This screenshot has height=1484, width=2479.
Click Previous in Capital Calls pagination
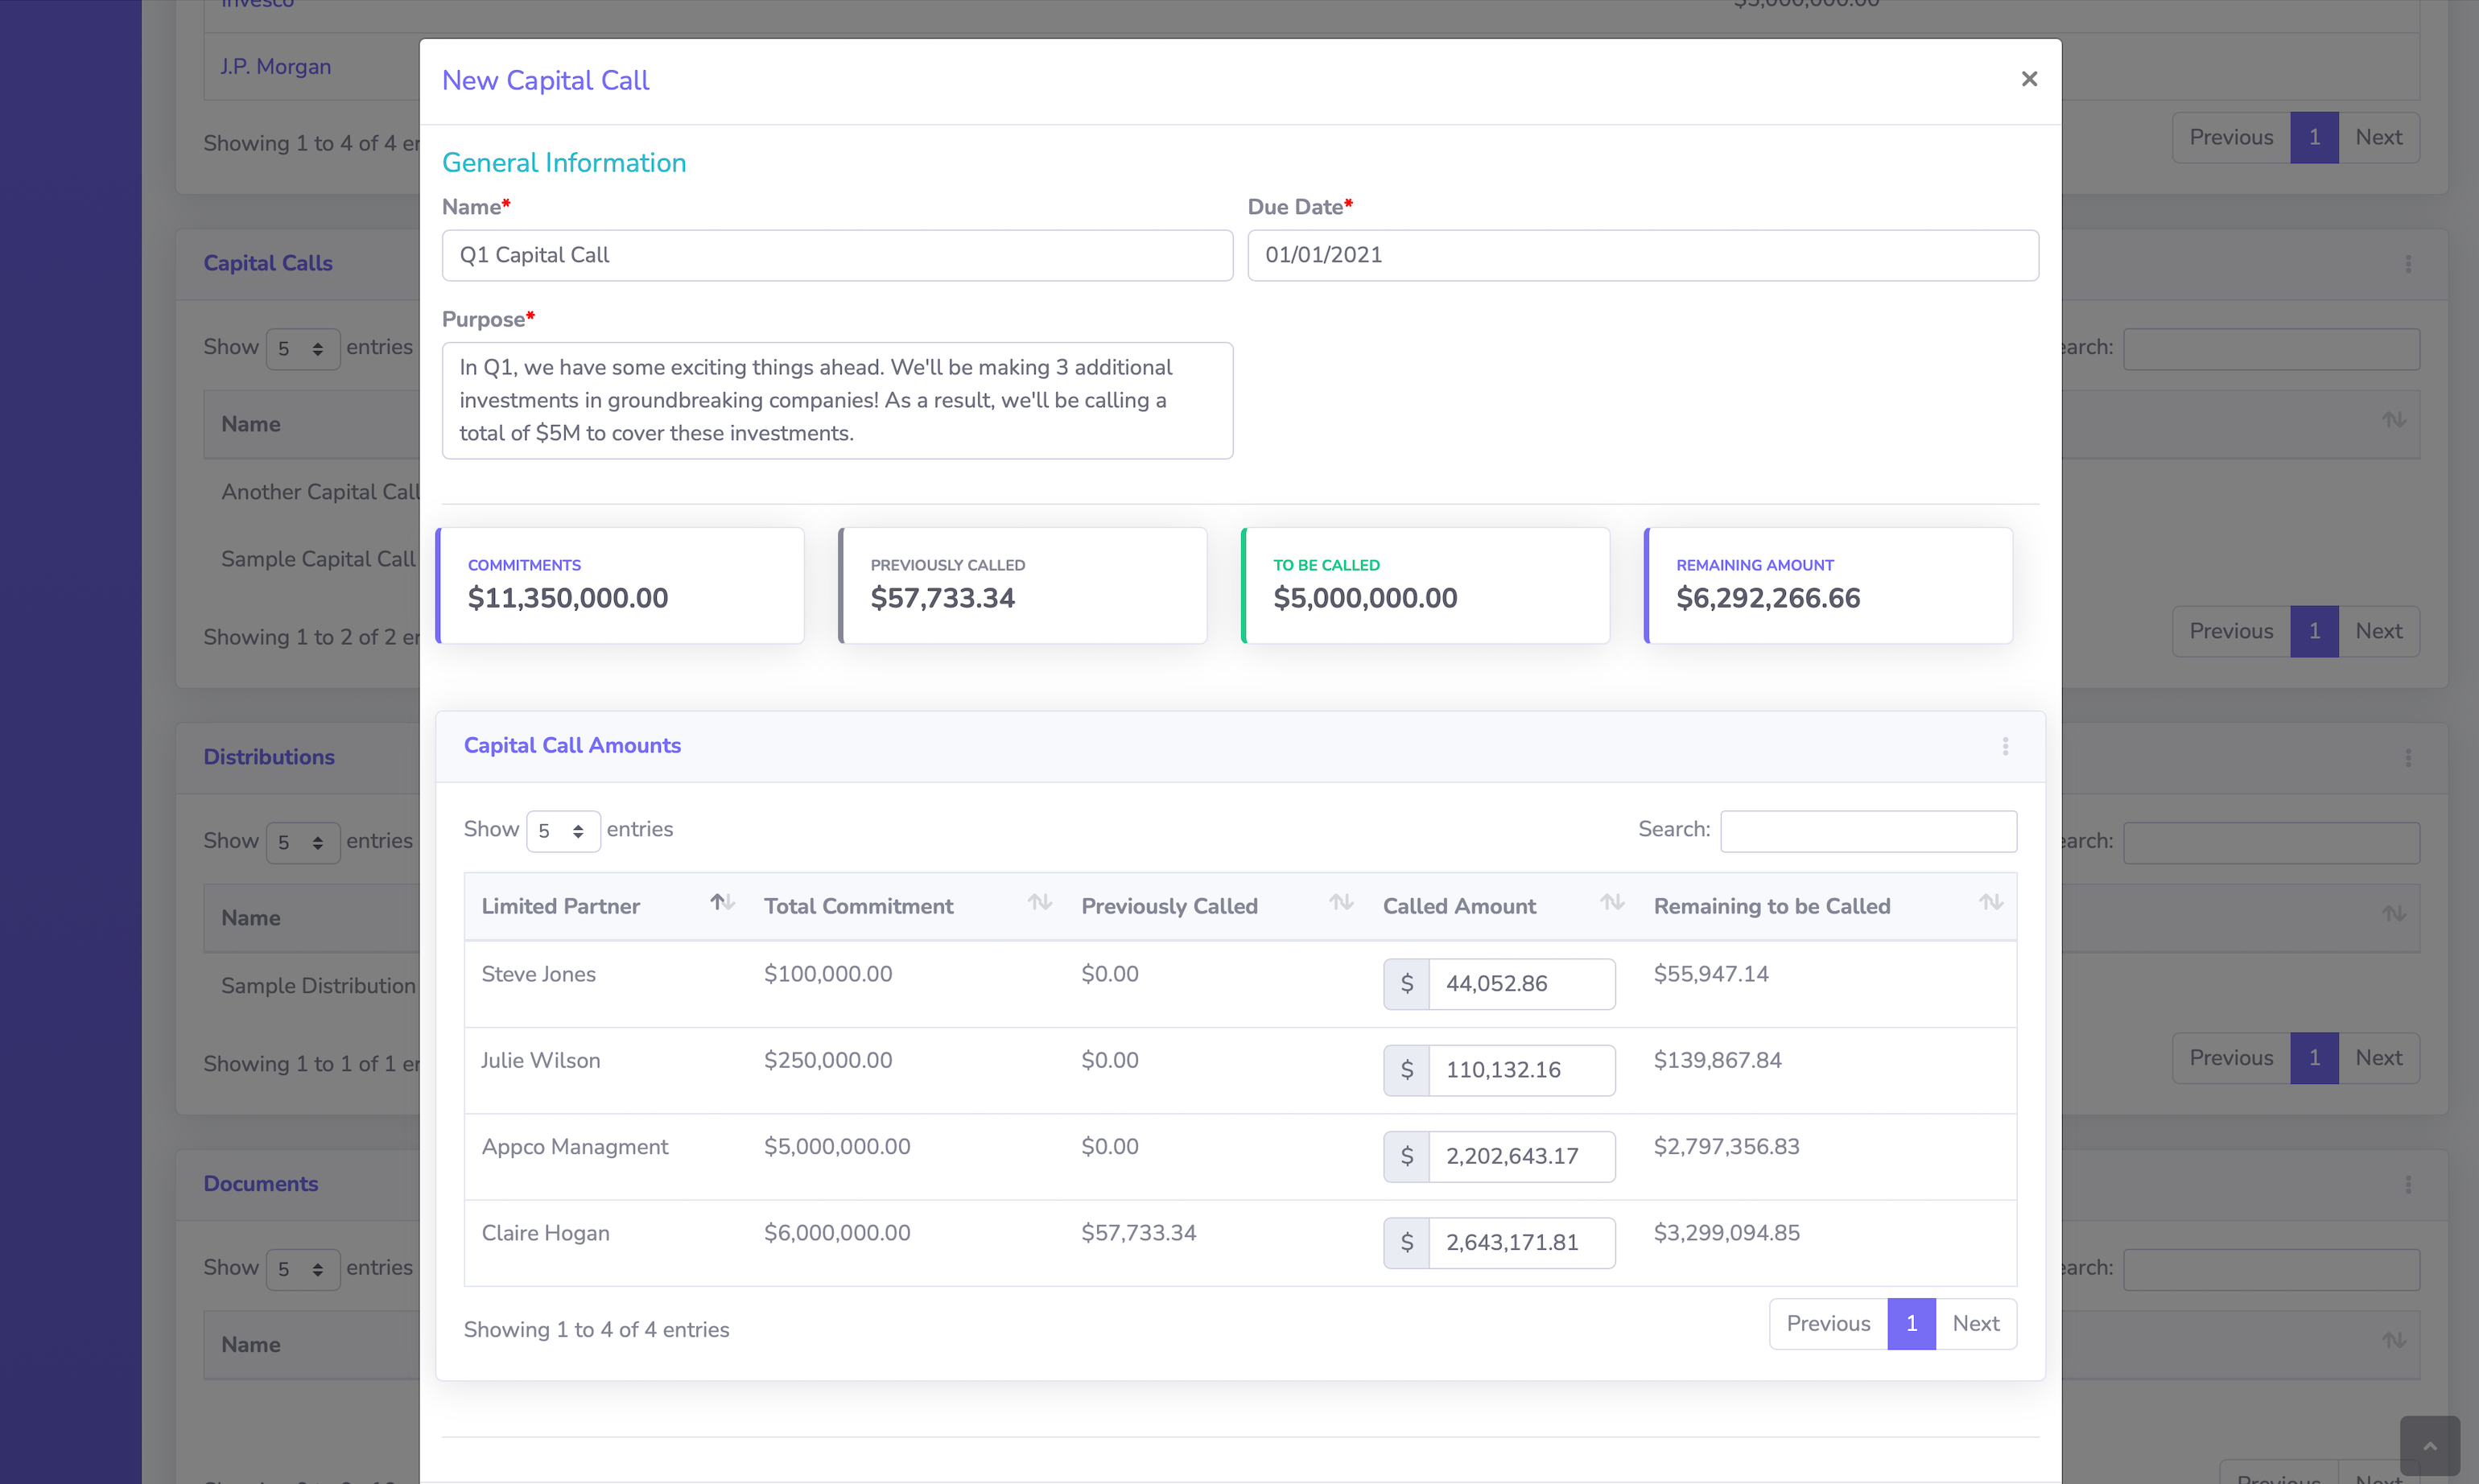pyautogui.click(x=2231, y=631)
